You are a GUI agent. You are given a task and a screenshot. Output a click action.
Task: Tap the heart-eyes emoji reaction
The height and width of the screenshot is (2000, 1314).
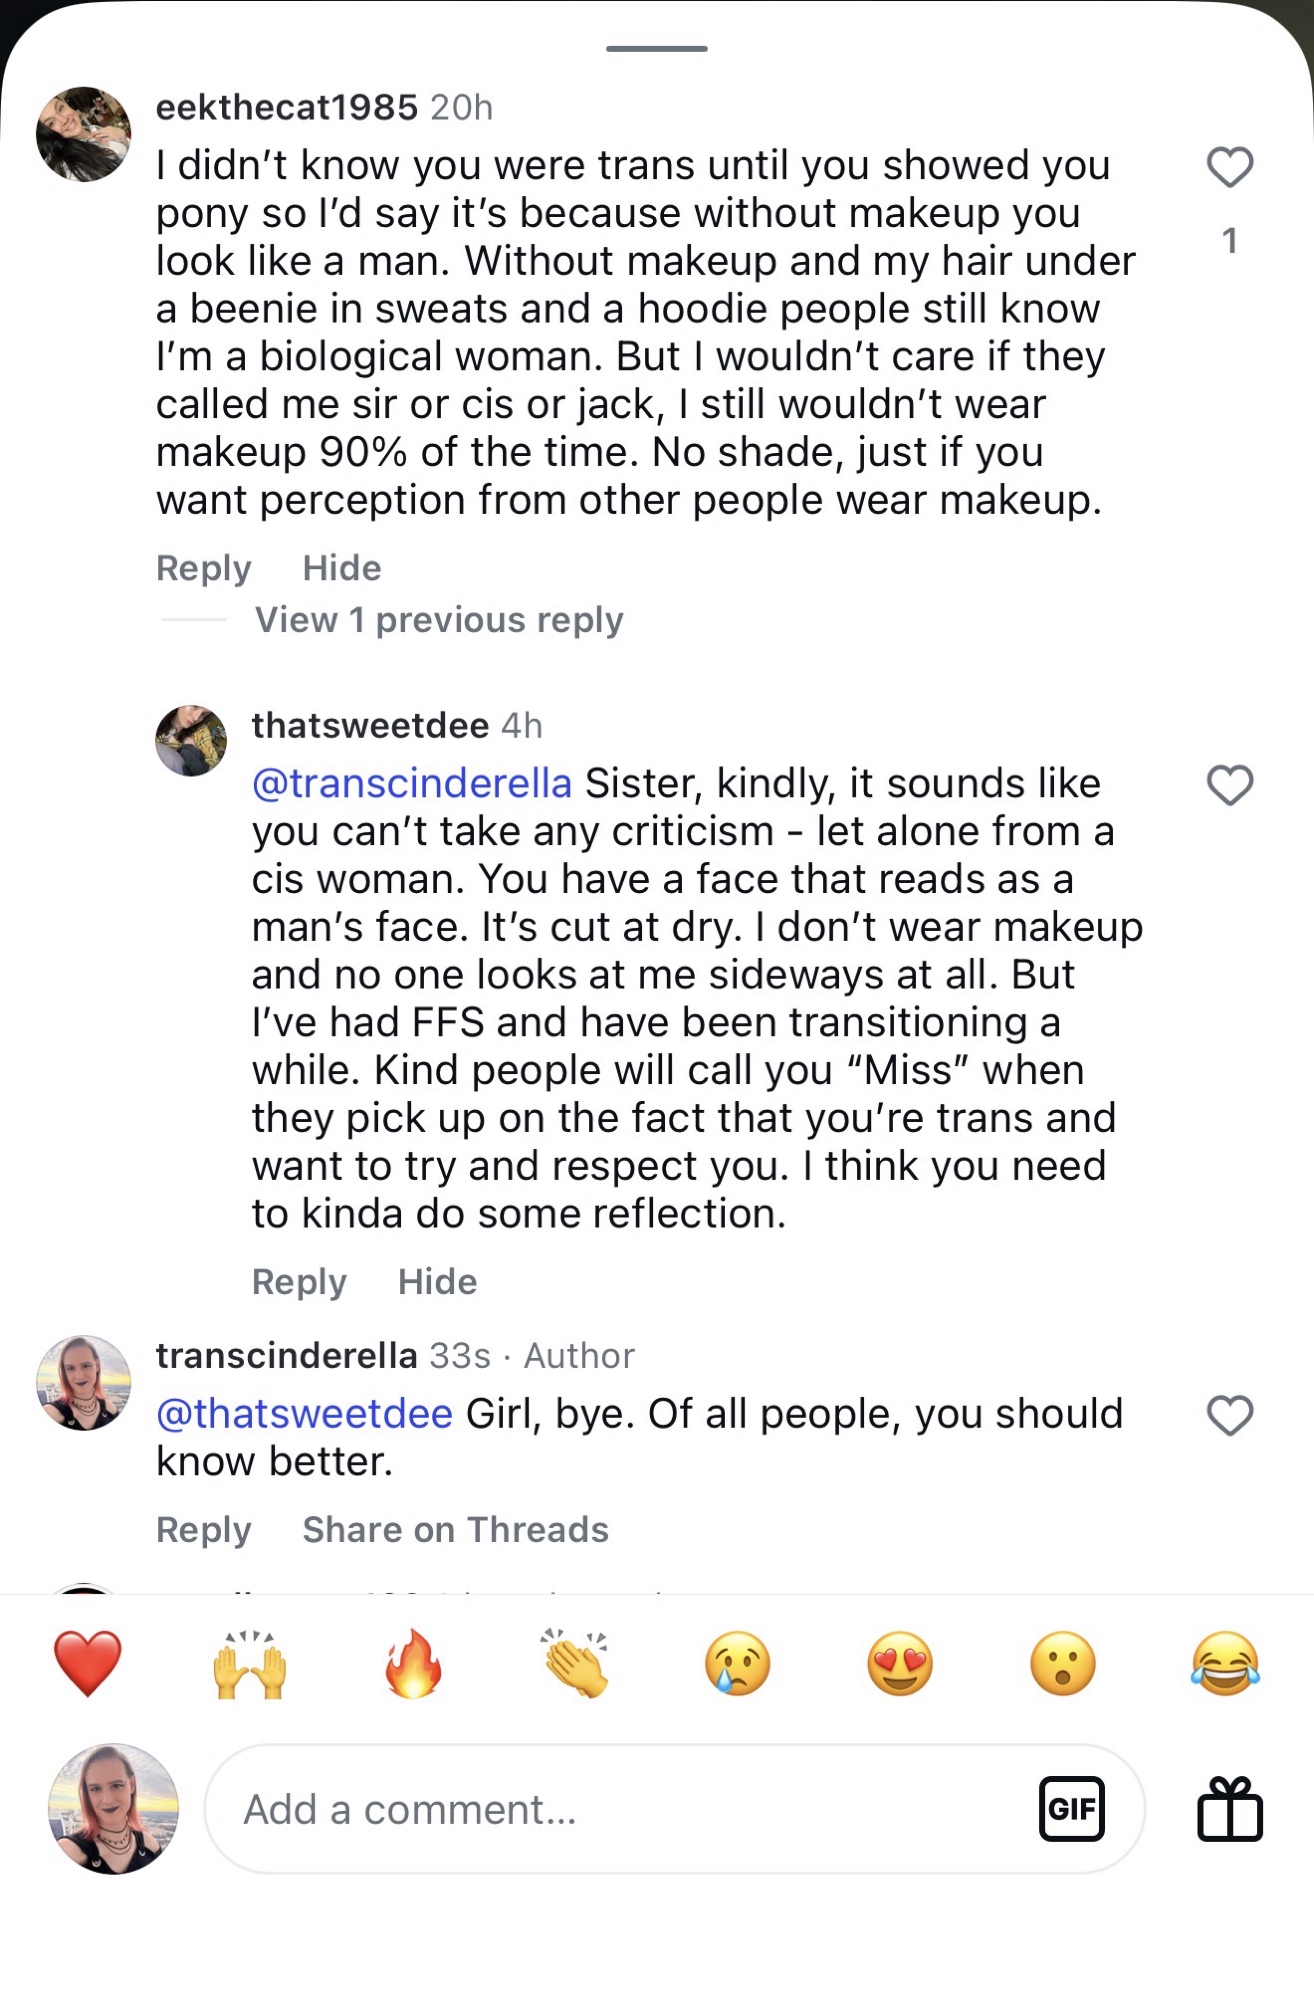pos(900,1664)
